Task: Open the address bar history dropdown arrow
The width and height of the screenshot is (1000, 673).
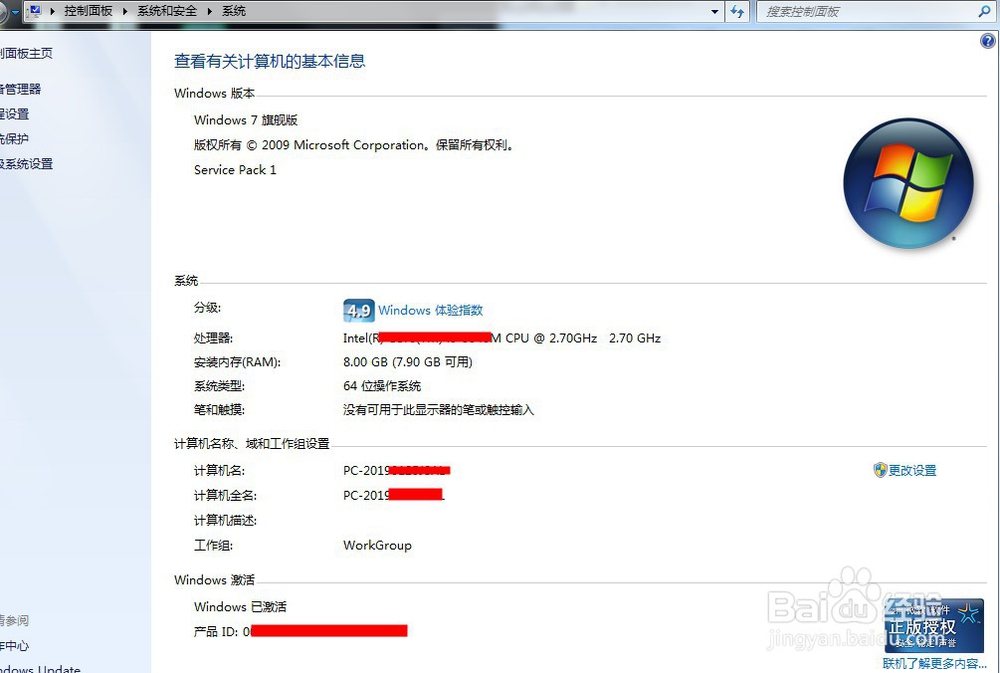Action: 715,11
